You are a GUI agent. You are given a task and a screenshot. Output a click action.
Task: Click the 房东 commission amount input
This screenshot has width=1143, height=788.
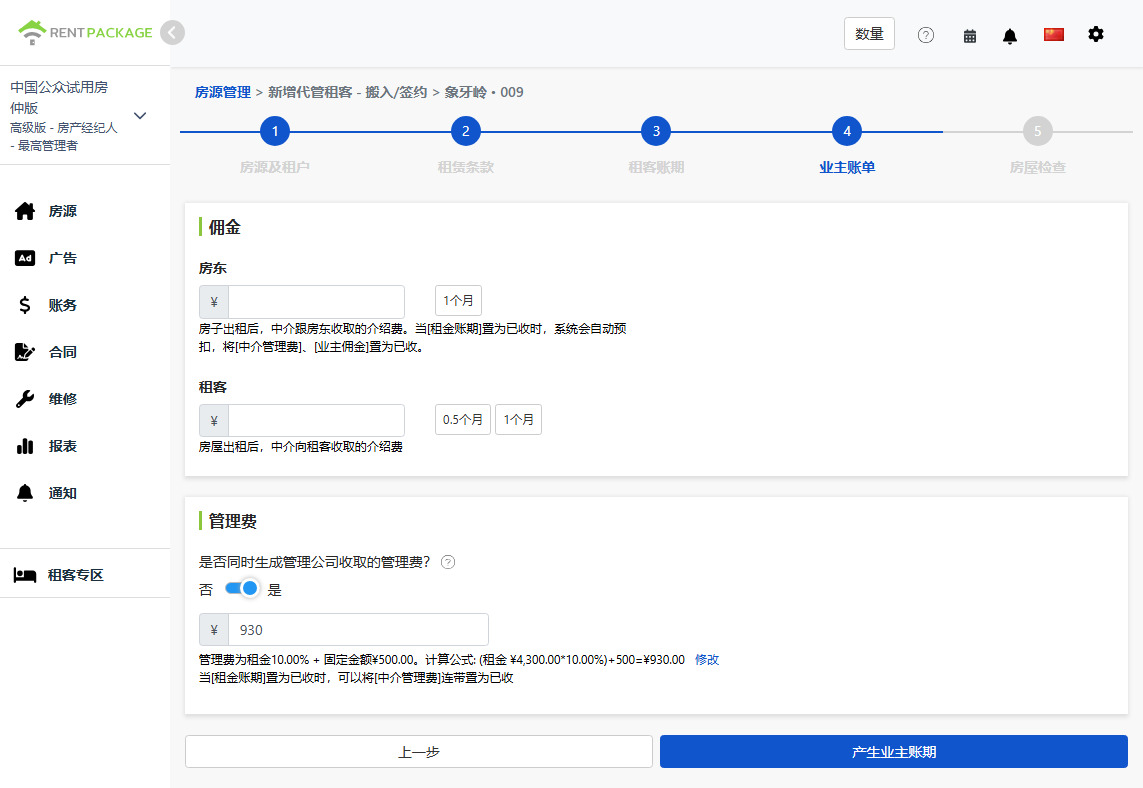tap(316, 301)
